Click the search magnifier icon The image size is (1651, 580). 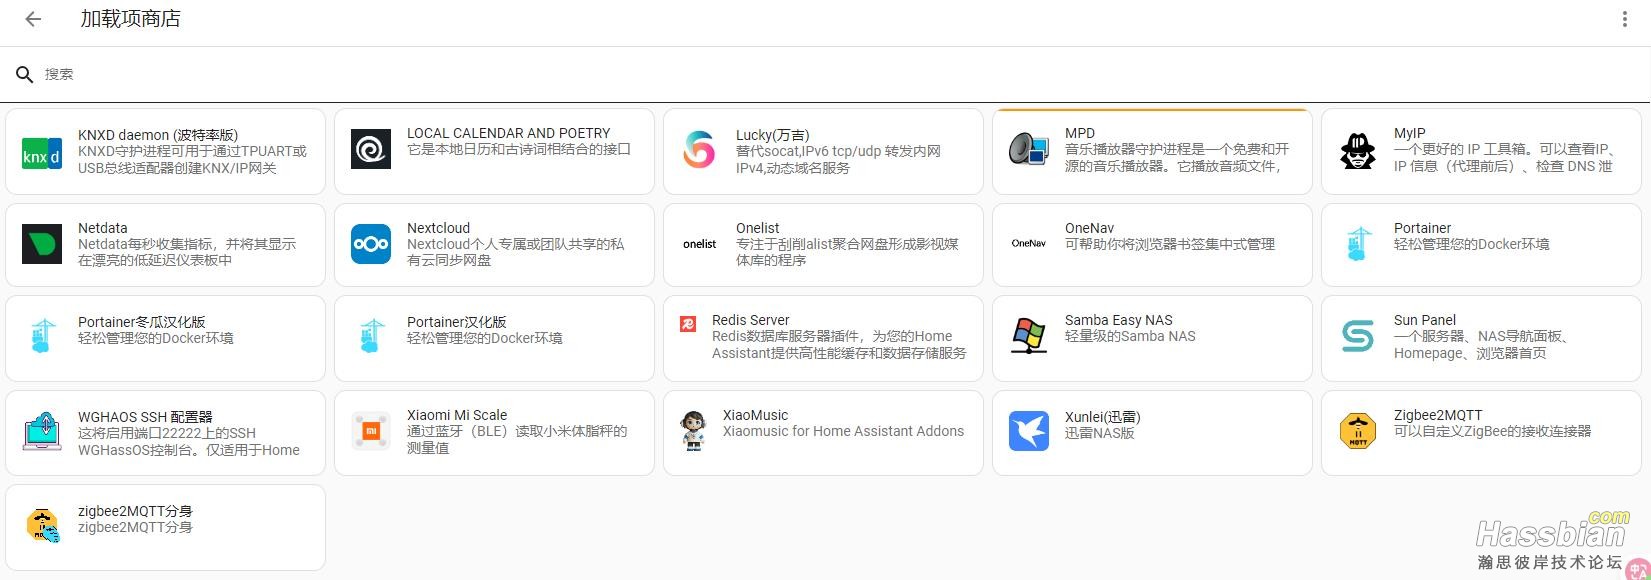[x=25, y=74]
